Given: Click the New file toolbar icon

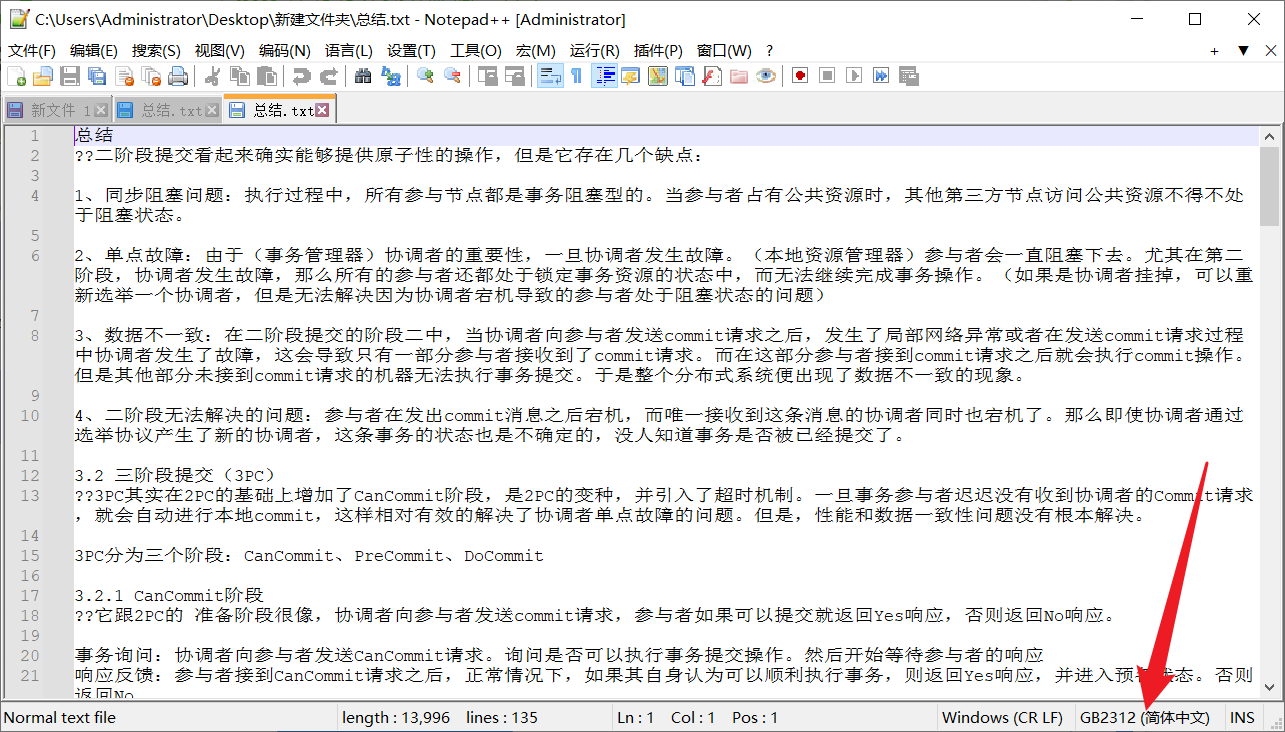Looking at the screenshot, I should [x=17, y=76].
